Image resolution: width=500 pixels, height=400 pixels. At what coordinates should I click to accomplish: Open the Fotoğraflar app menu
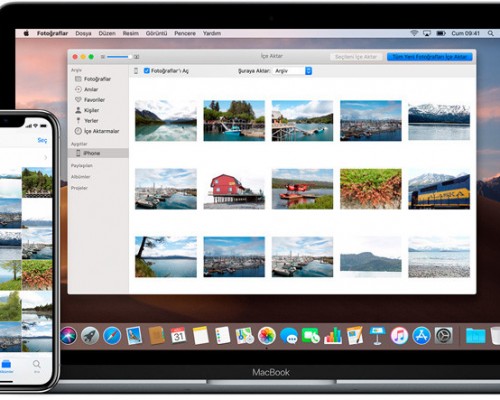[x=52, y=33]
